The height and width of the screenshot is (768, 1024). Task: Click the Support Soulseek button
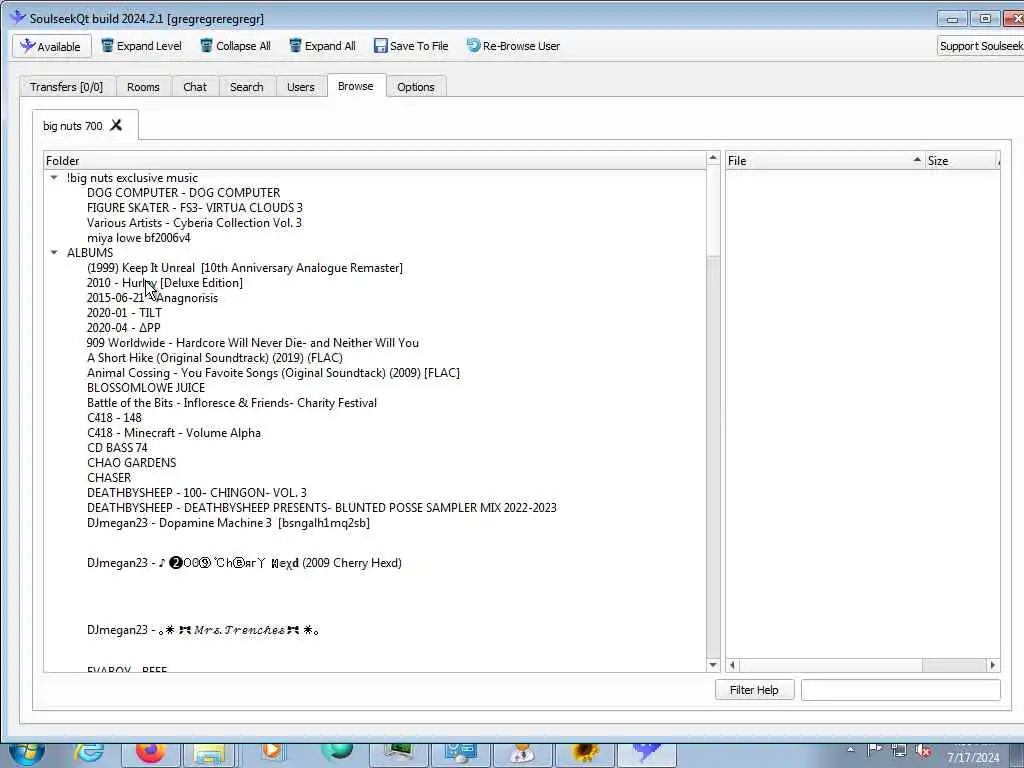[980, 46]
